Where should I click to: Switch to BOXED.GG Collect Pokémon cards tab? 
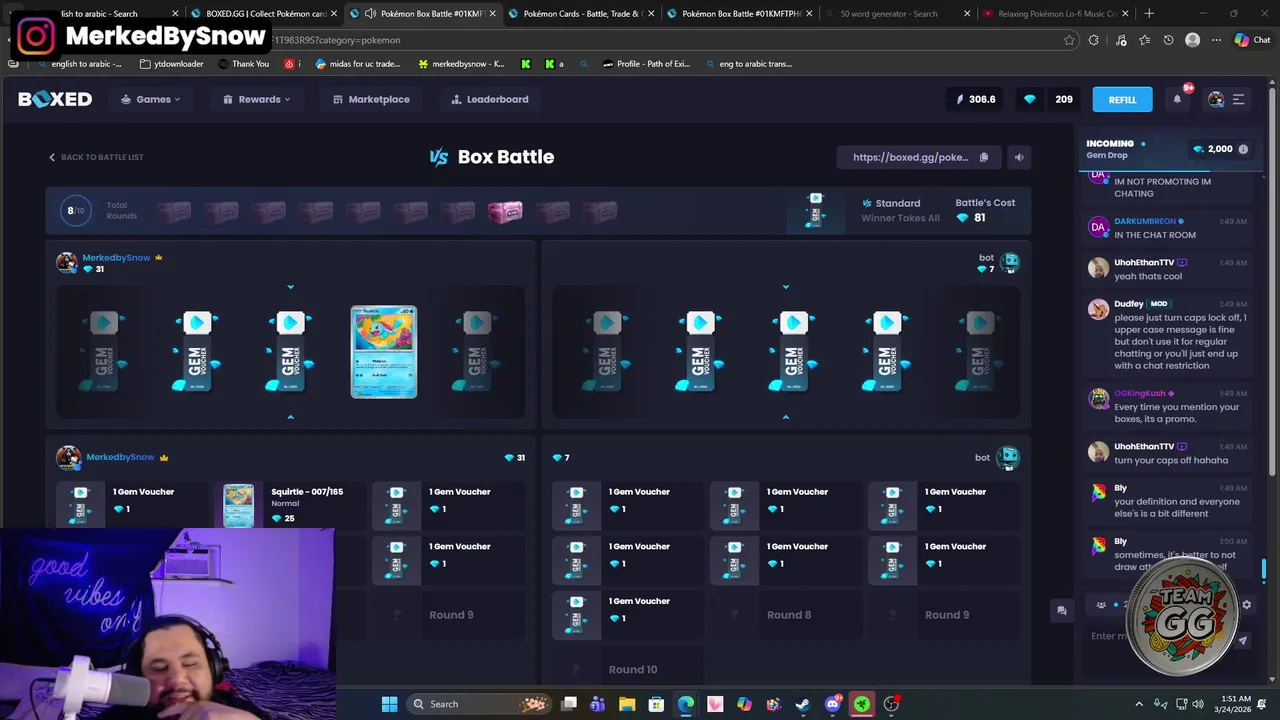[x=266, y=14]
